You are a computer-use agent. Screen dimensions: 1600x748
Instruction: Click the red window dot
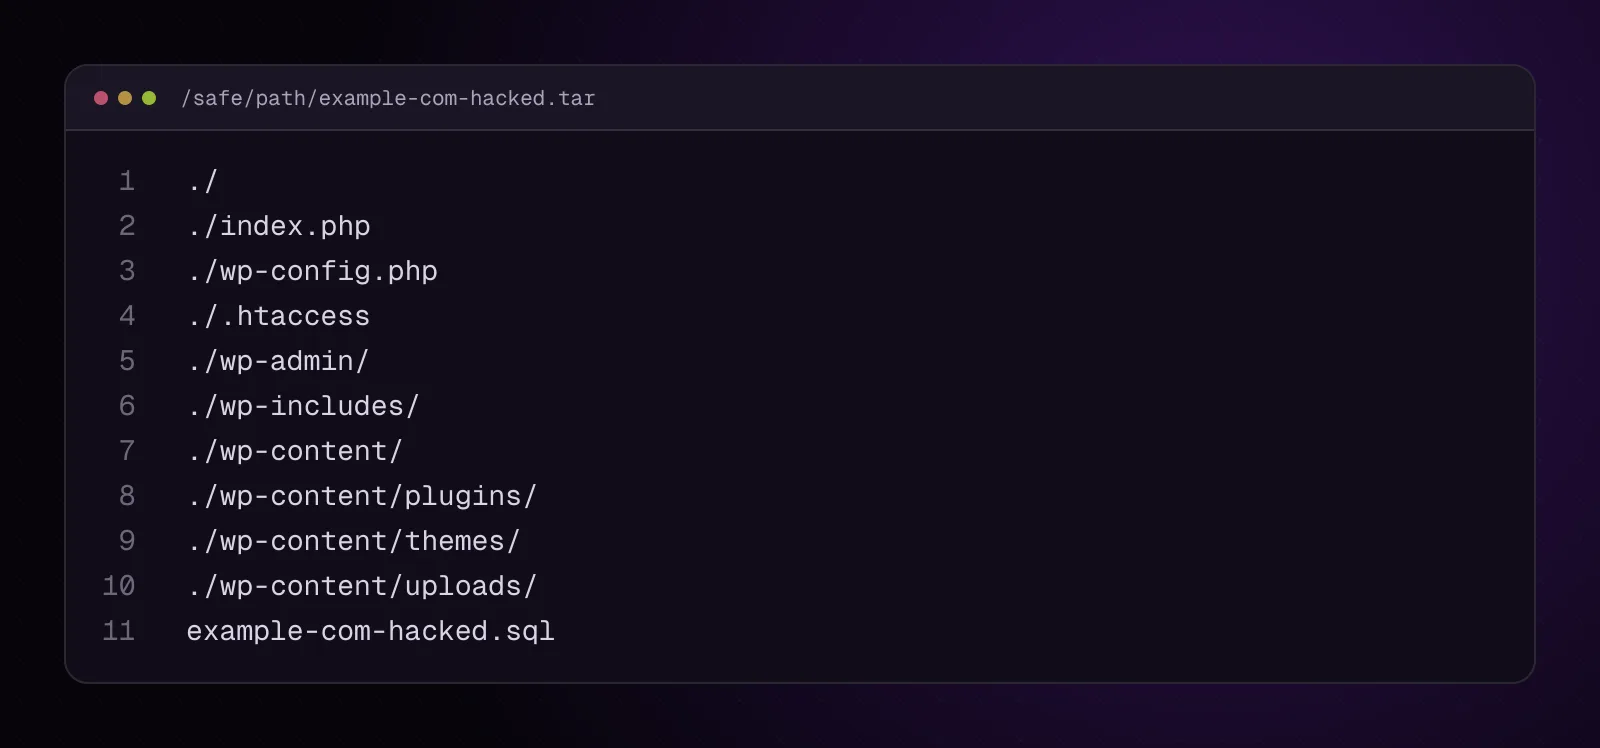(101, 98)
